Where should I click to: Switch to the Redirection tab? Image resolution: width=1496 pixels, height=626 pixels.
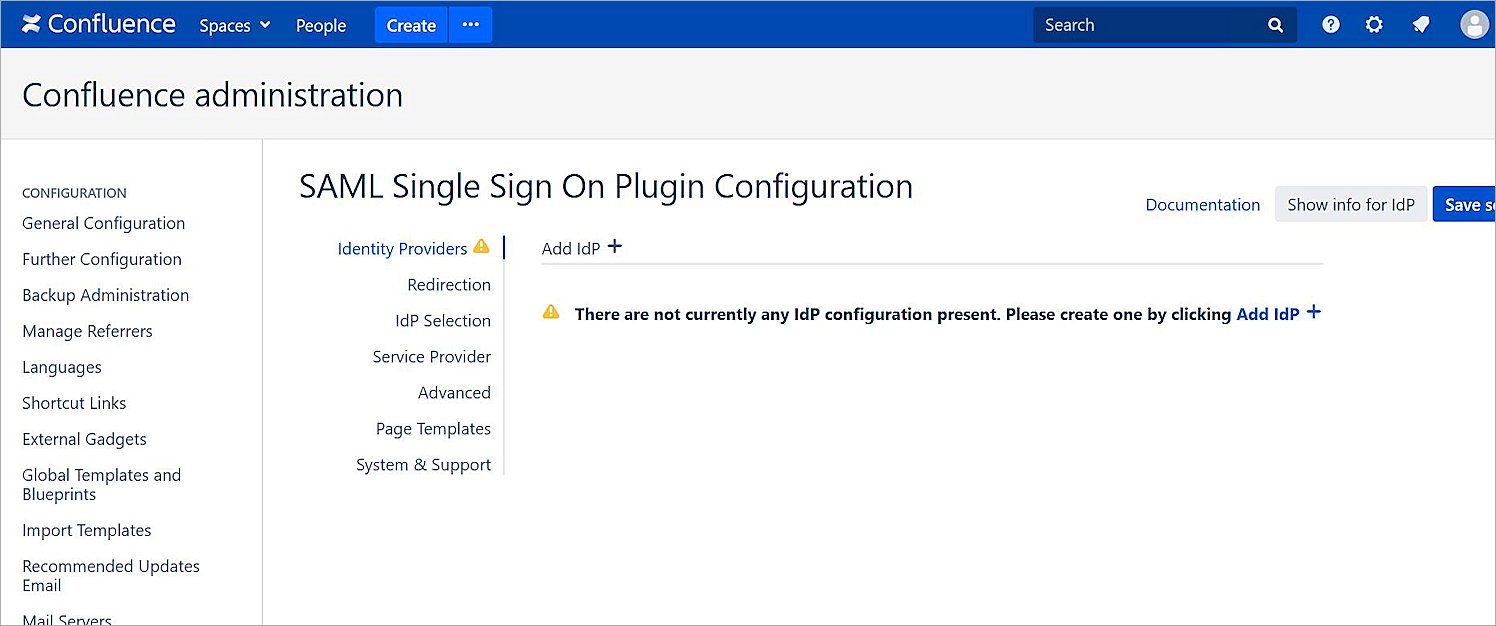click(449, 284)
